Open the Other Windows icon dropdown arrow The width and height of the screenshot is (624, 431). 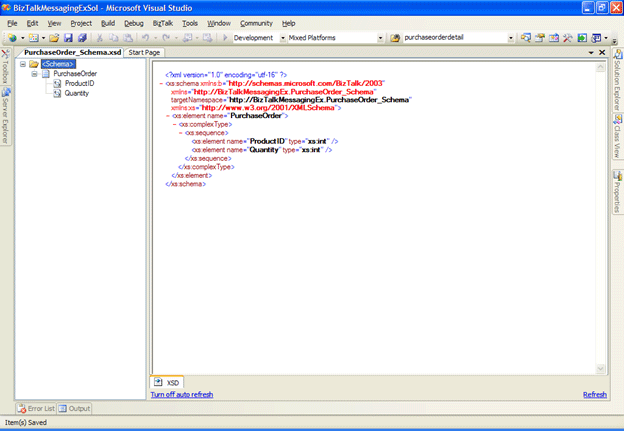coord(606,38)
